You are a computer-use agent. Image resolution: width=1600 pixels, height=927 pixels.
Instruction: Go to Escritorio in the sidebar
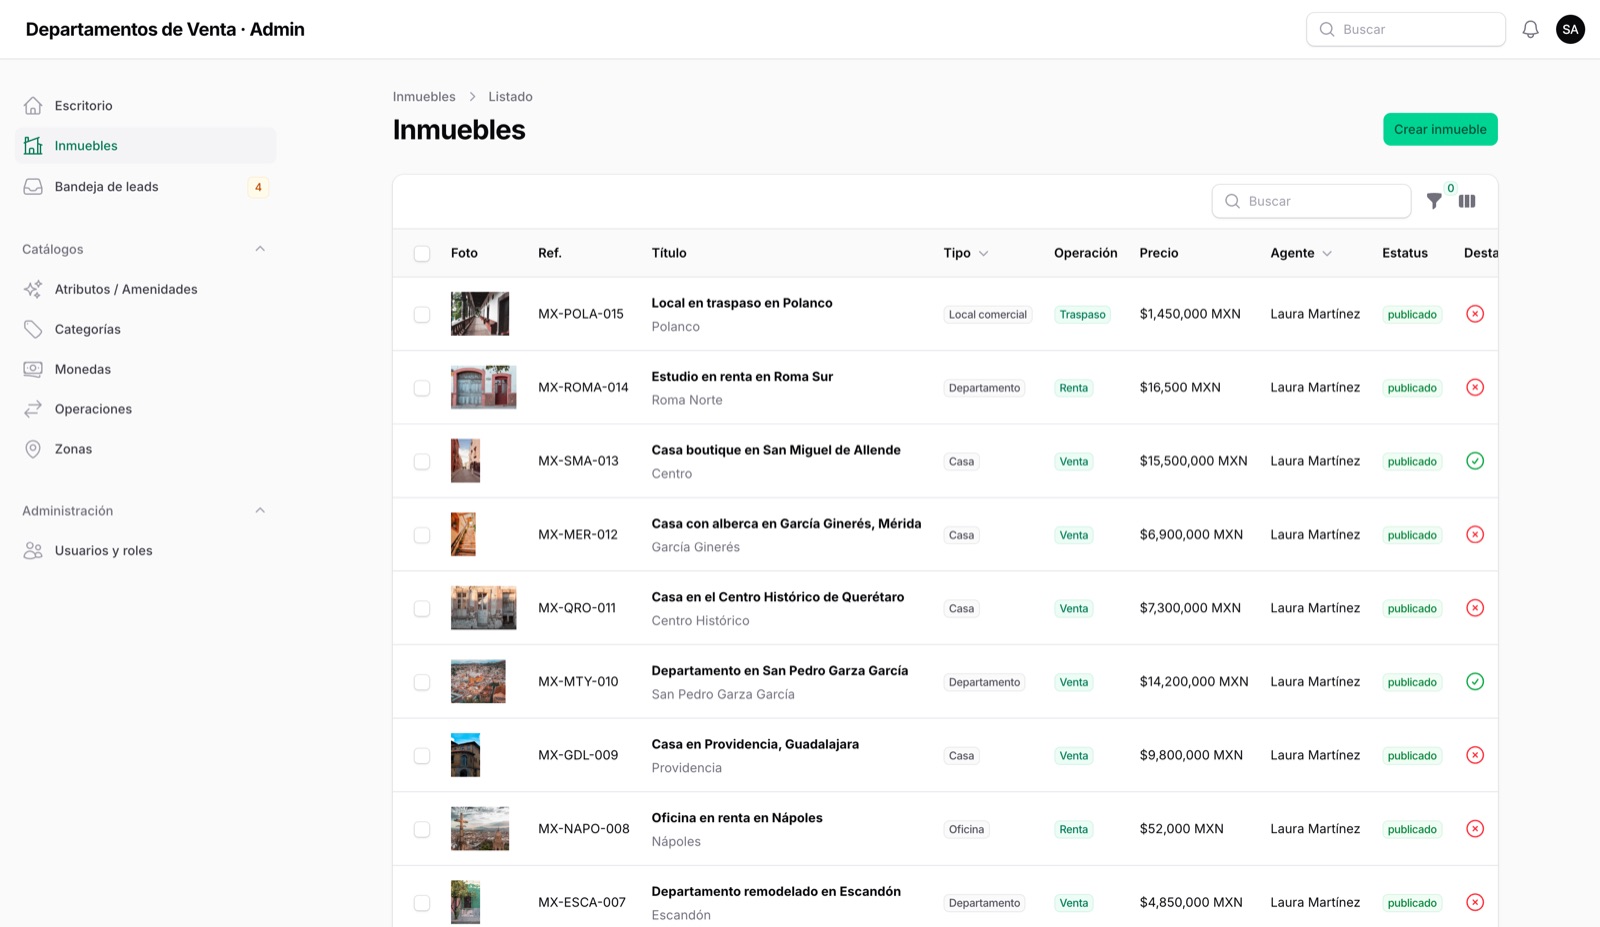[146, 106]
